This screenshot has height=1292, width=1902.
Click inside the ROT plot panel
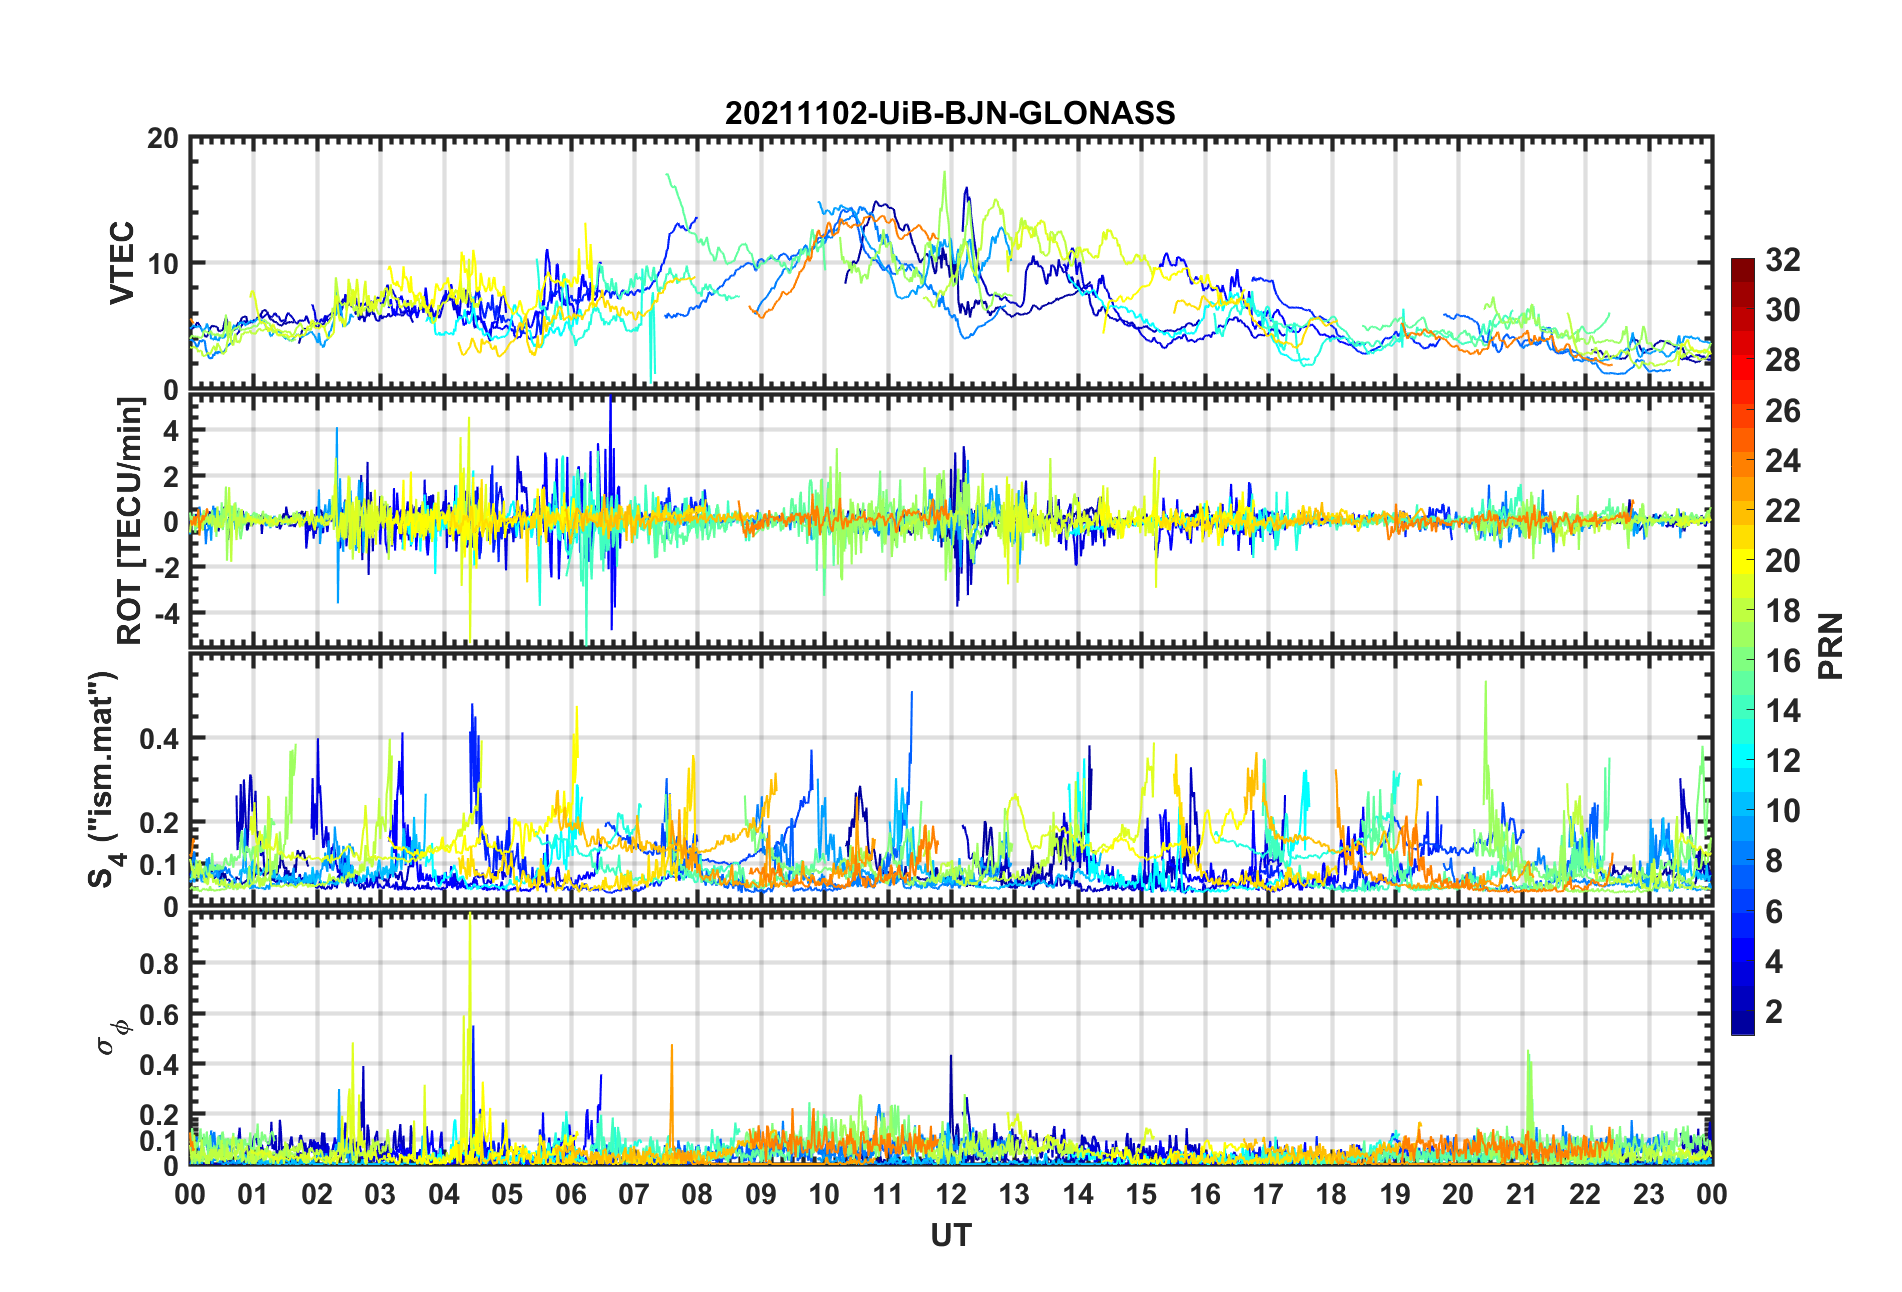[x=951, y=520]
